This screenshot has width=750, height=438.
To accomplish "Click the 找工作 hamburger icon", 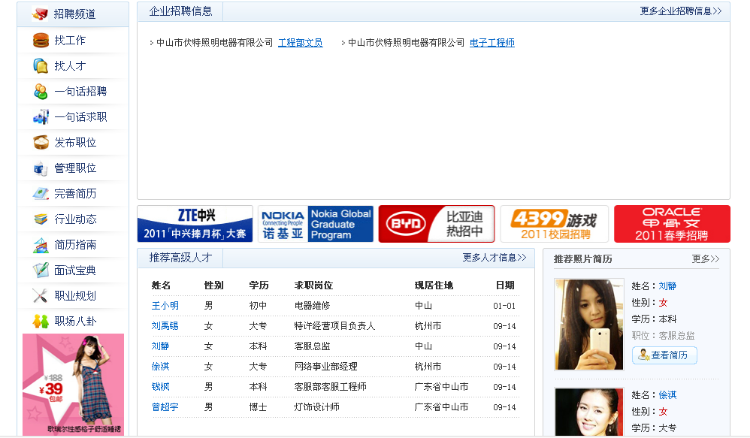I will click(x=41, y=40).
